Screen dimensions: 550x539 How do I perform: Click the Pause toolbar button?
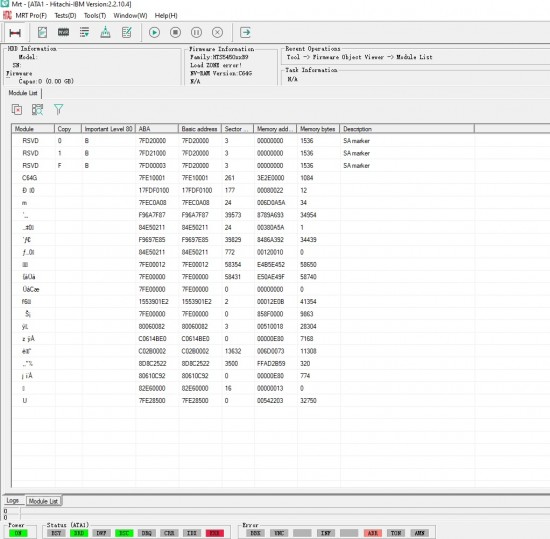coord(196,33)
